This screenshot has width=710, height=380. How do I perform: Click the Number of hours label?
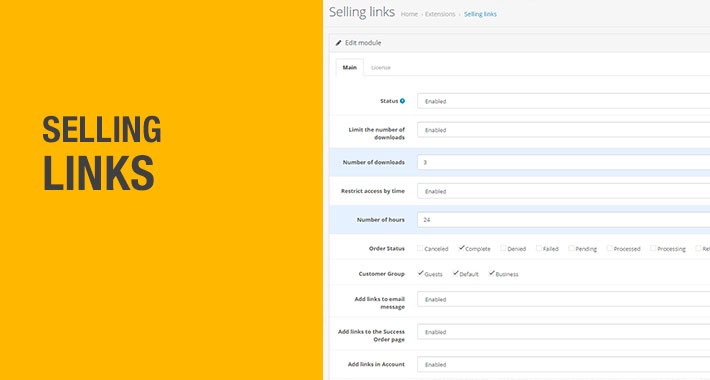[x=380, y=220]
